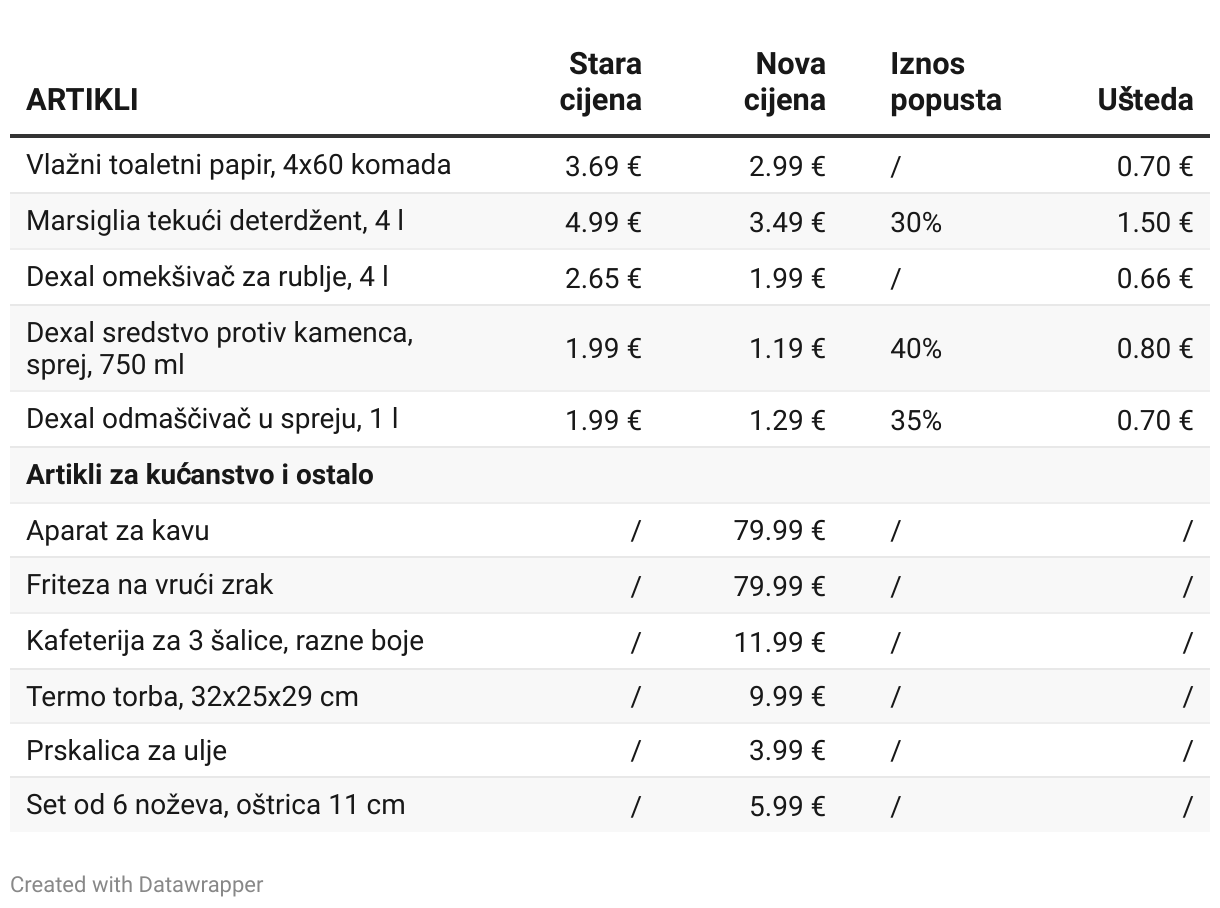Select the Vlažni toaletni papir row
Viewport: 1220px width, 908px height.
click(x=610, y=165)
